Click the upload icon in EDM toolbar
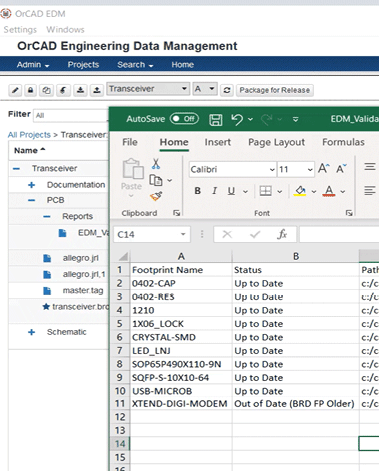The height and width of the screenshot is (471, 379). tap(97, 90)
